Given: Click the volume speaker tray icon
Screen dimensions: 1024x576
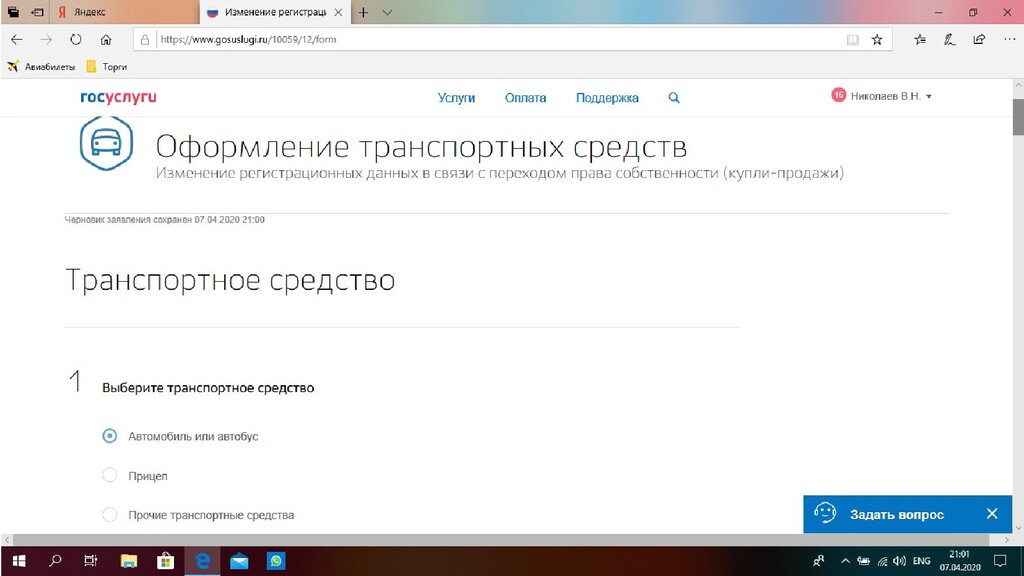Looking at the screenshot, I should (899, 561).
